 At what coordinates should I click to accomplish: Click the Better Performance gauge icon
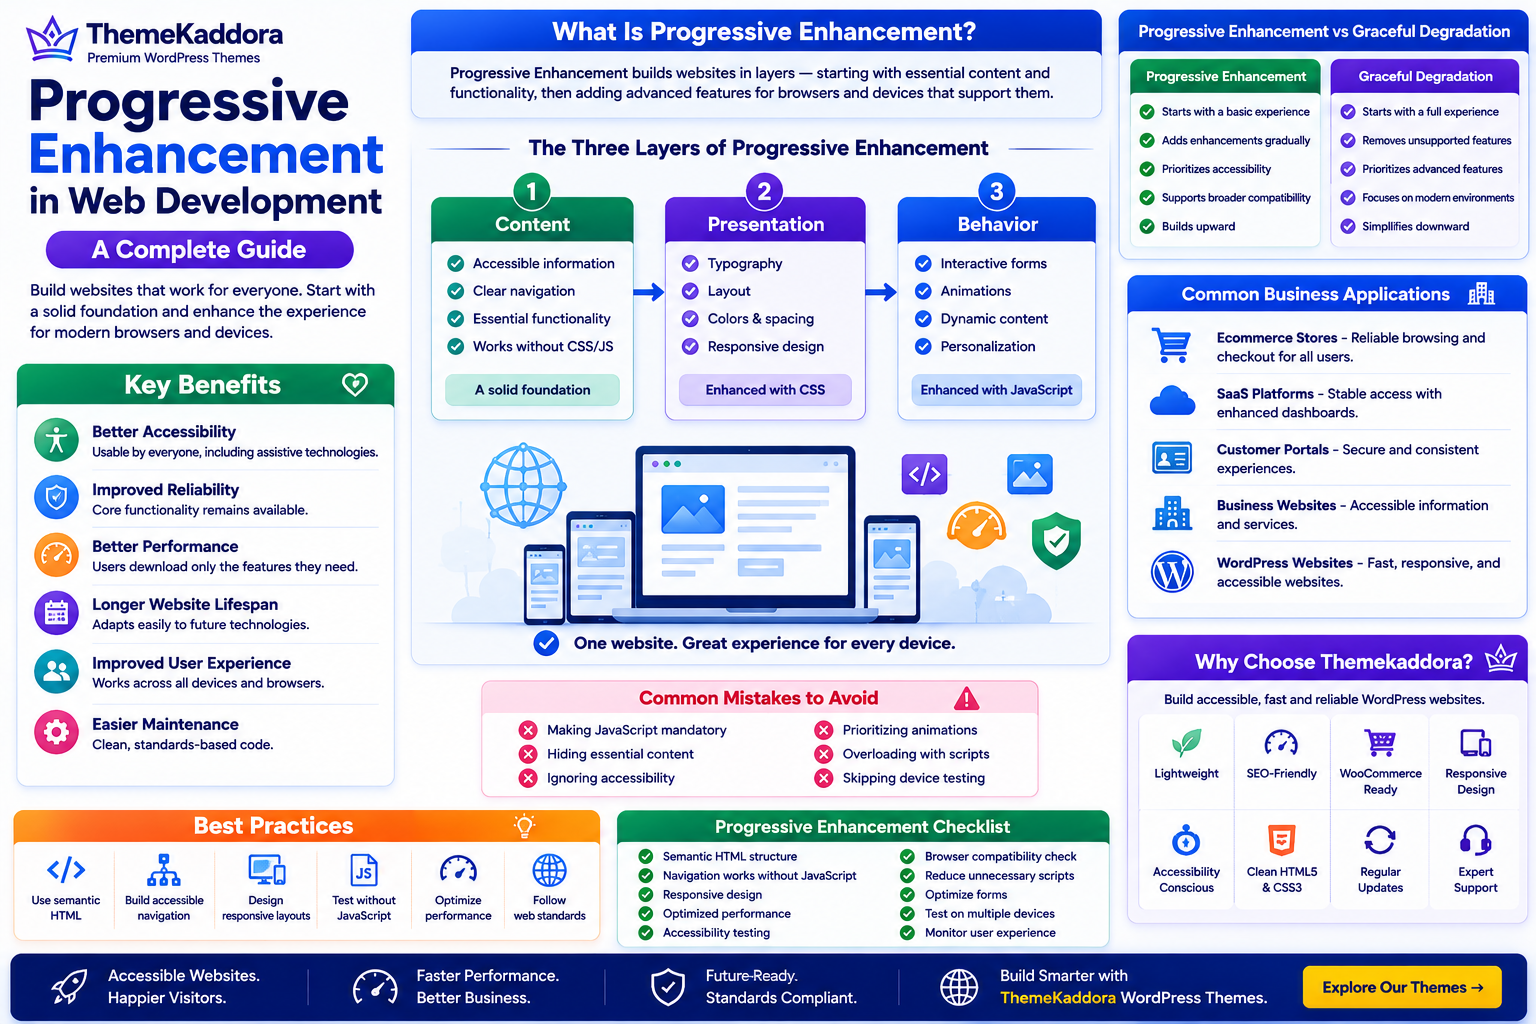56,555
